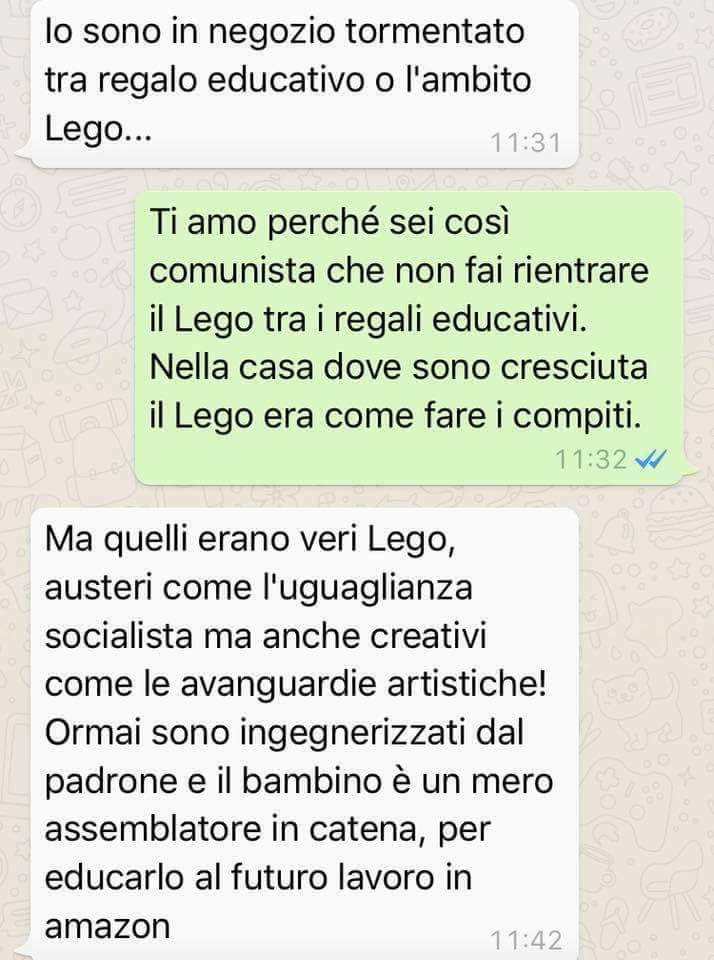
Task: Tap the 11:31 timestamp on first message
Action: [x=525, y=143]
